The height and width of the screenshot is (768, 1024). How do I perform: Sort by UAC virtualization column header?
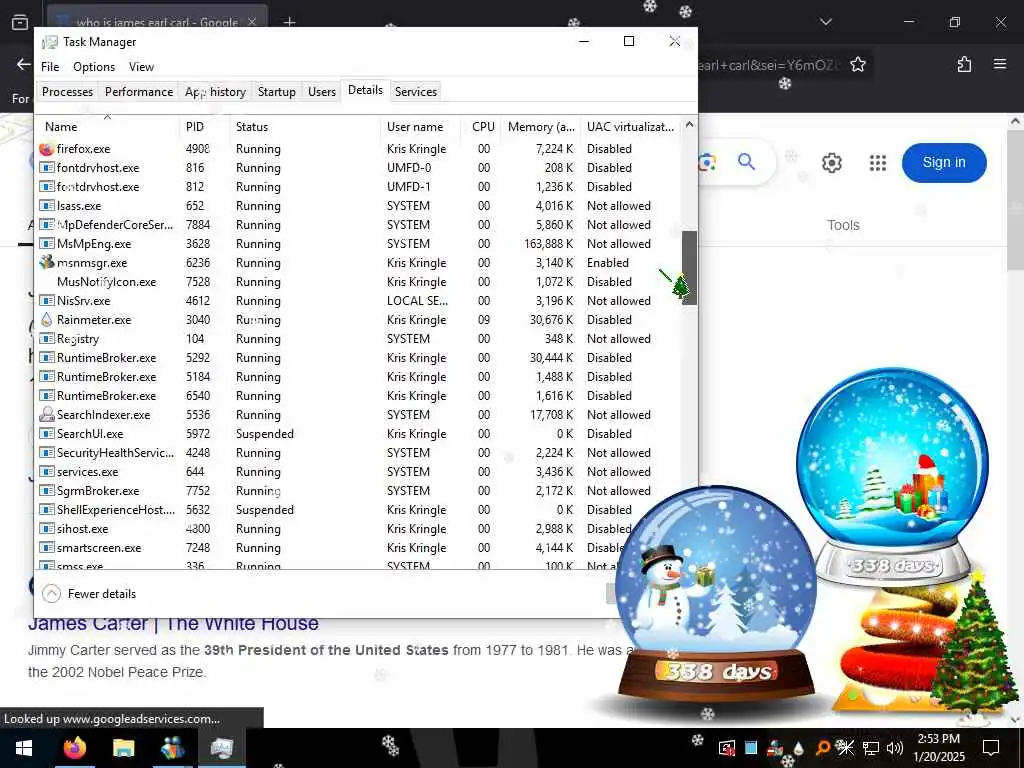point(631,126)
